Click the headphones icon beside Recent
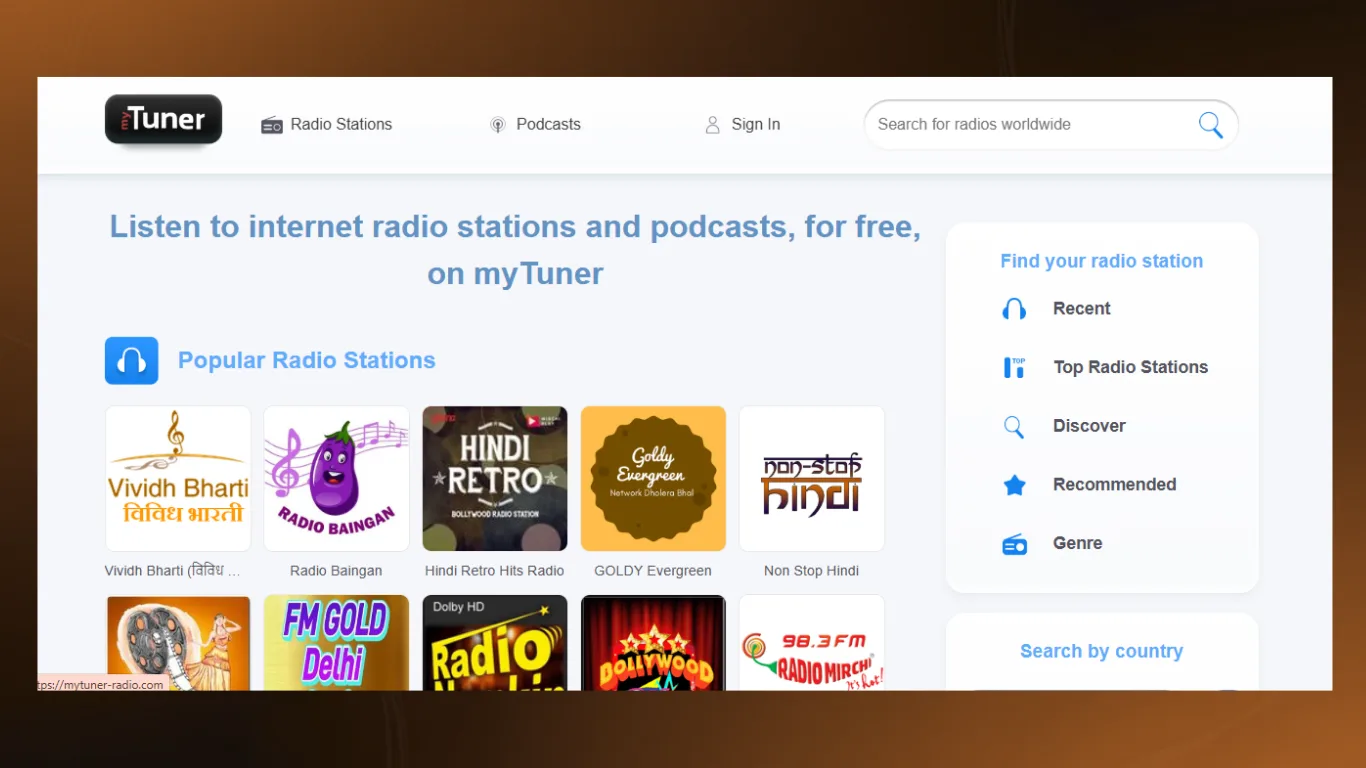Screen dimensions: 1366x768 click(x=1014, y=309)
